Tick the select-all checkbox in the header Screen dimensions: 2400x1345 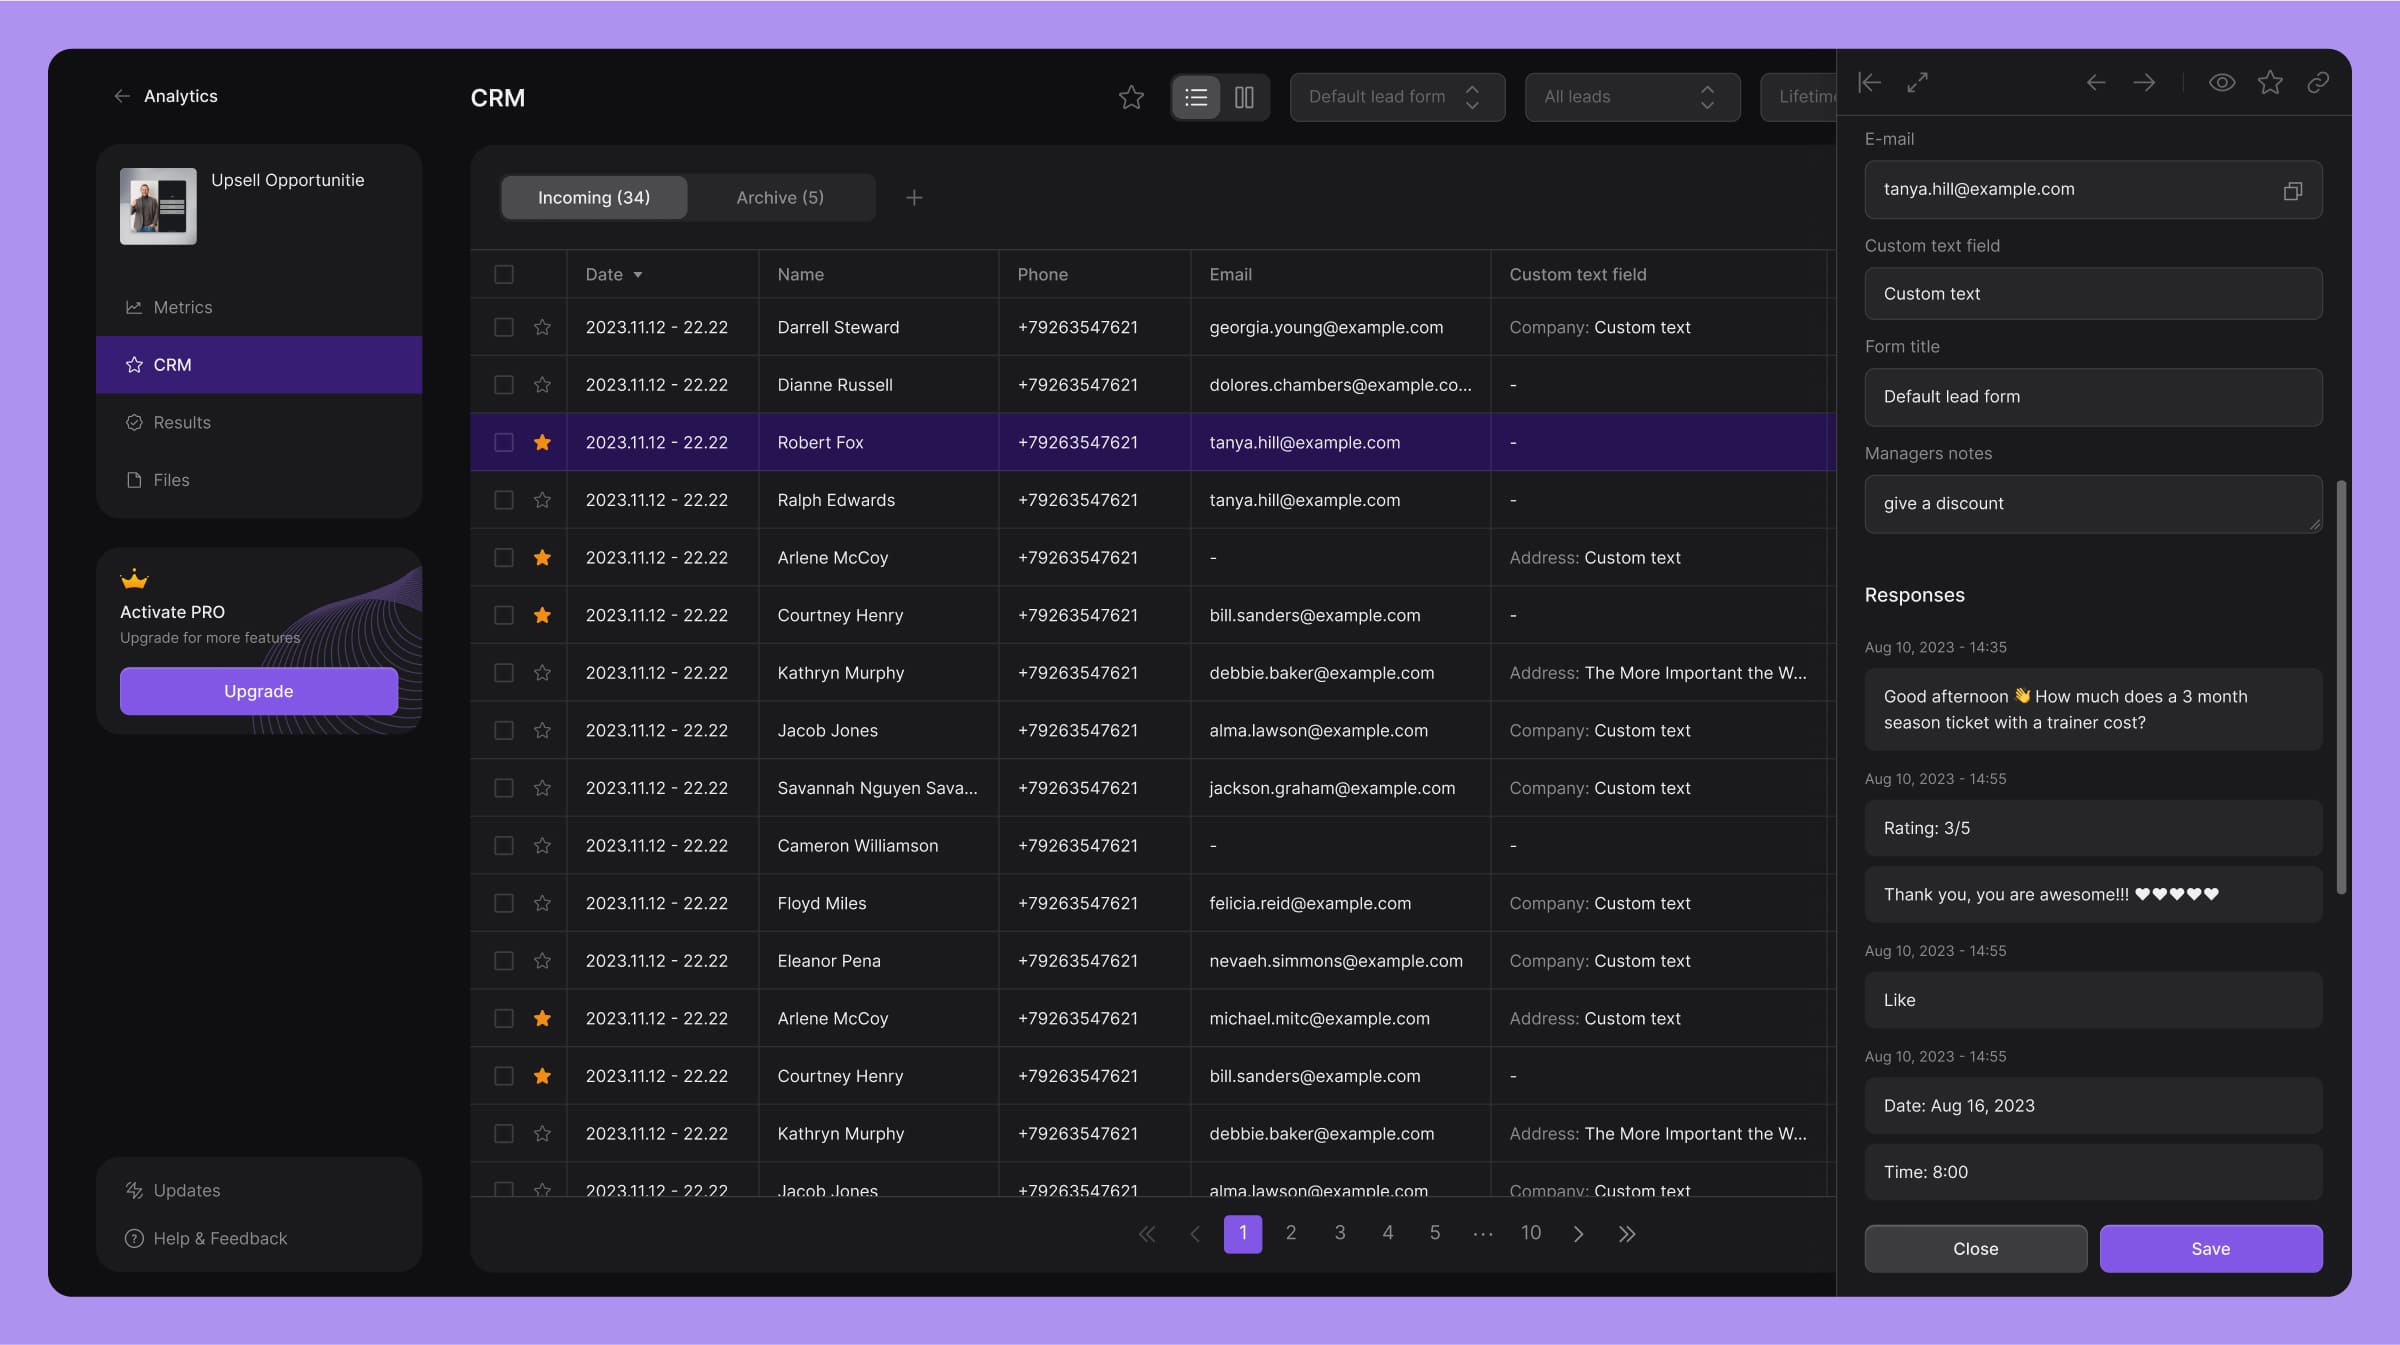[504, 274]
